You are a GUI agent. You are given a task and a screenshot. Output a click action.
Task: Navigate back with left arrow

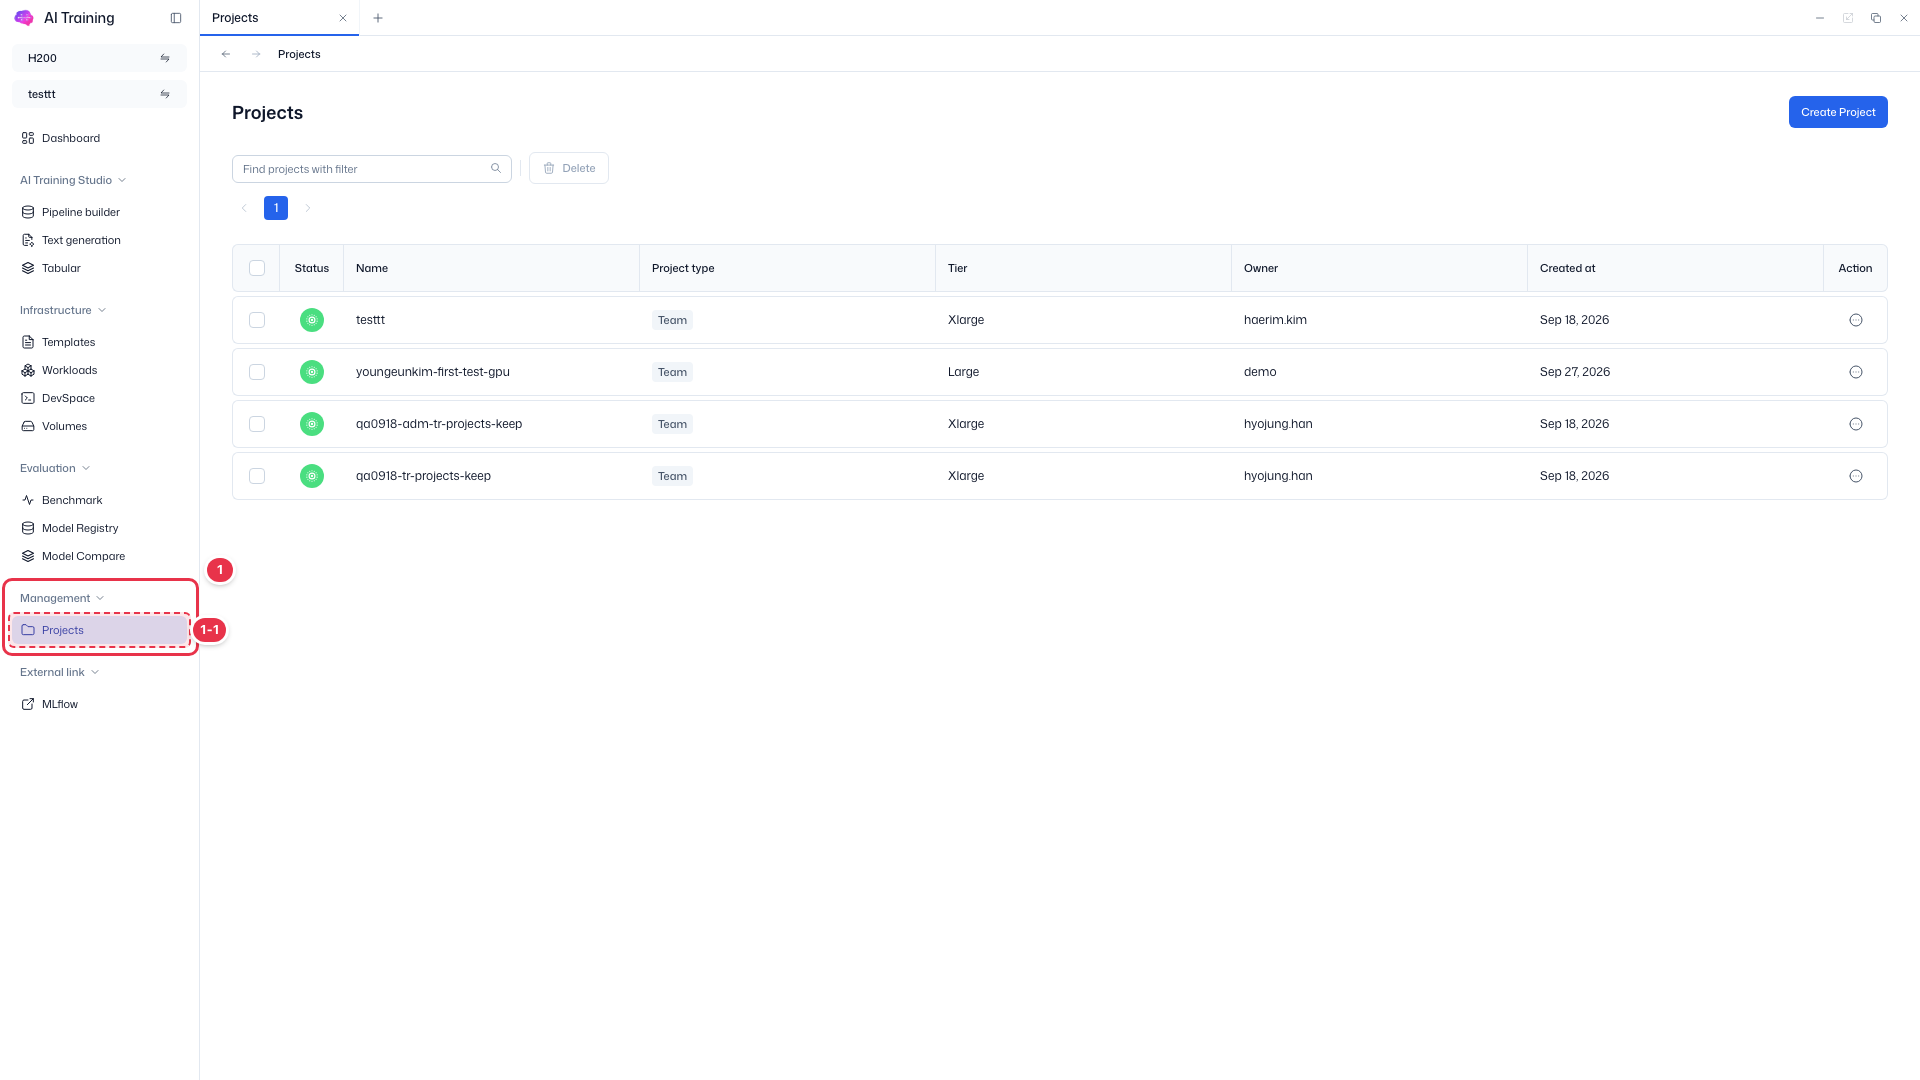click(x=226, y=54)
